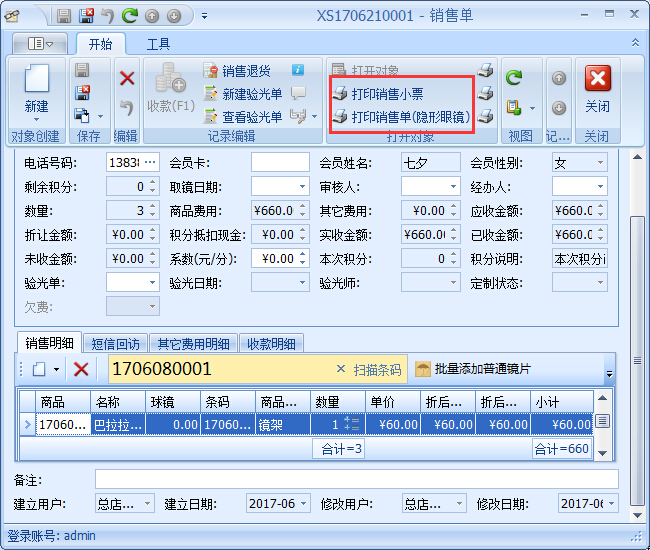The image size is (650, 550).
Task: Click barcode input field showing 1706080001
Action: click(222, 369)
